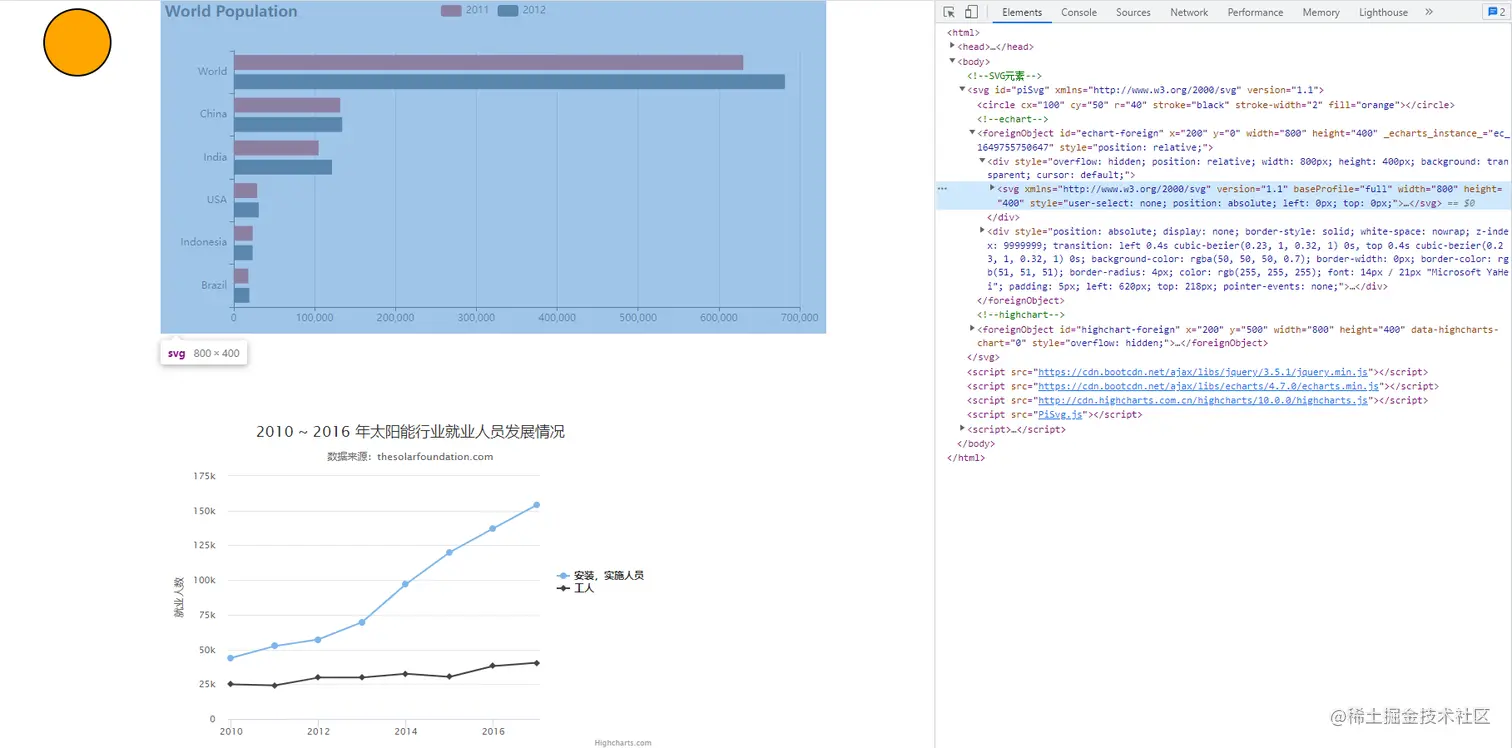Switch to the Elements tab

tap(1022, 12)
